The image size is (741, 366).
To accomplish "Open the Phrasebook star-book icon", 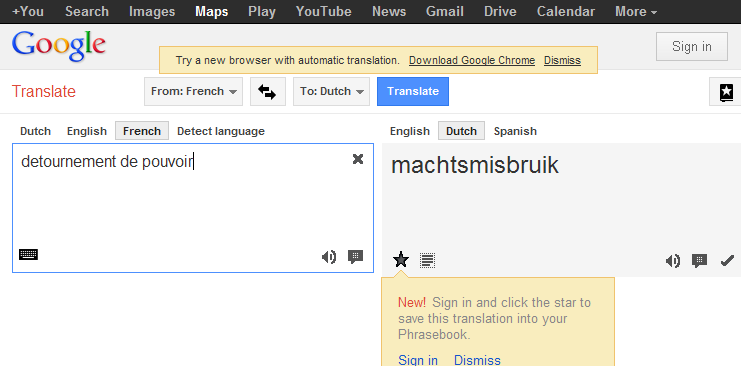I will (x=726, y=92).
